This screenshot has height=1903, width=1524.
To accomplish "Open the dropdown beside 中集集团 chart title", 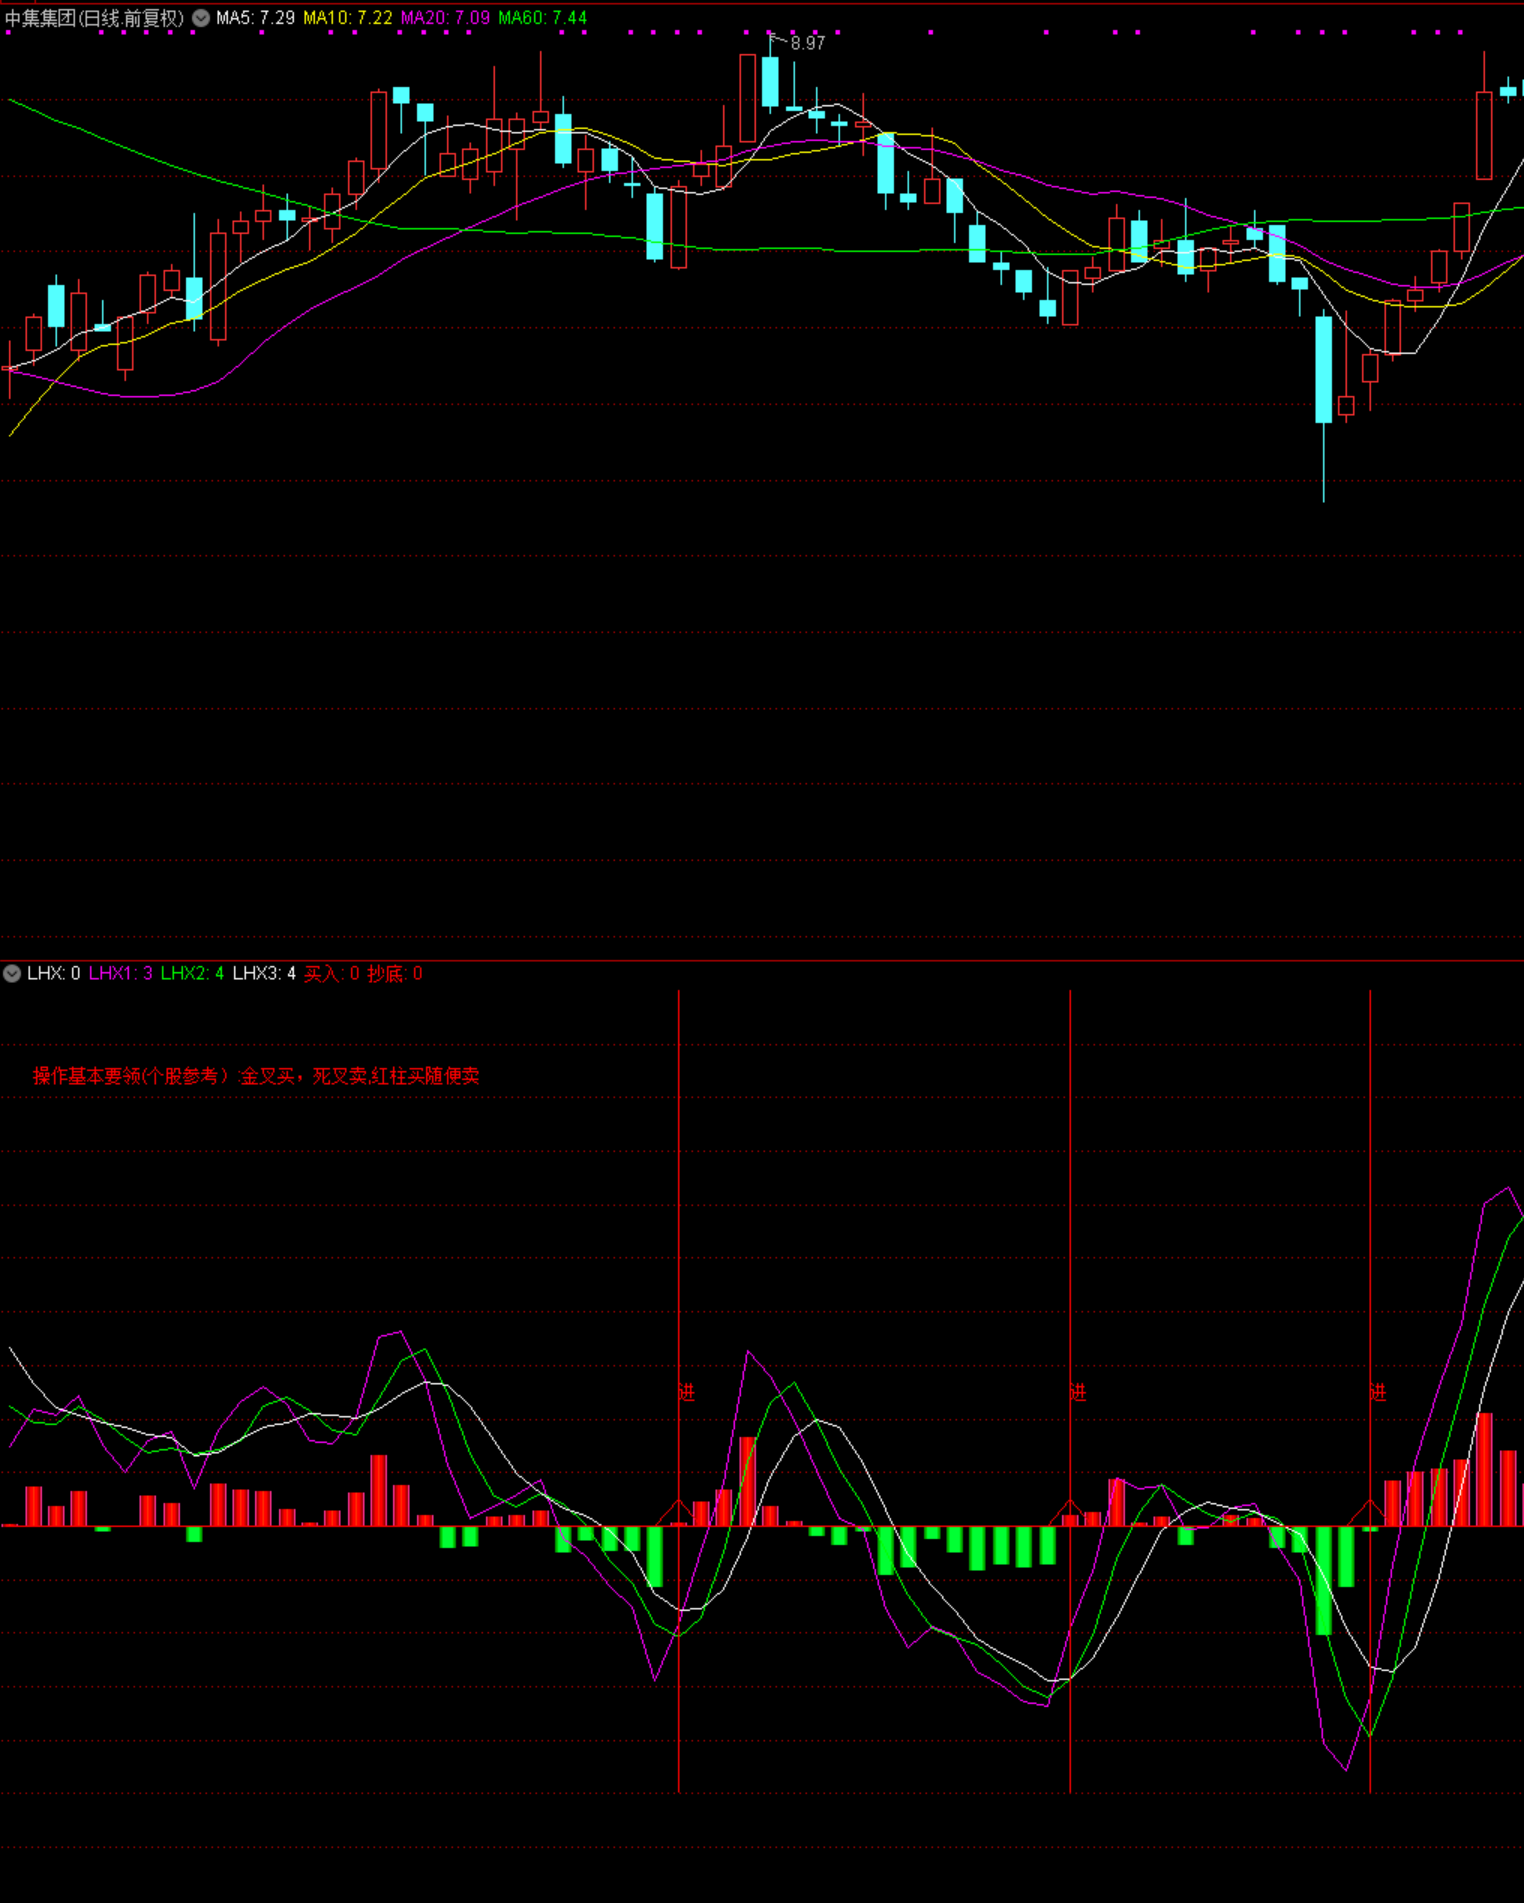I will (x=201, y=18).
